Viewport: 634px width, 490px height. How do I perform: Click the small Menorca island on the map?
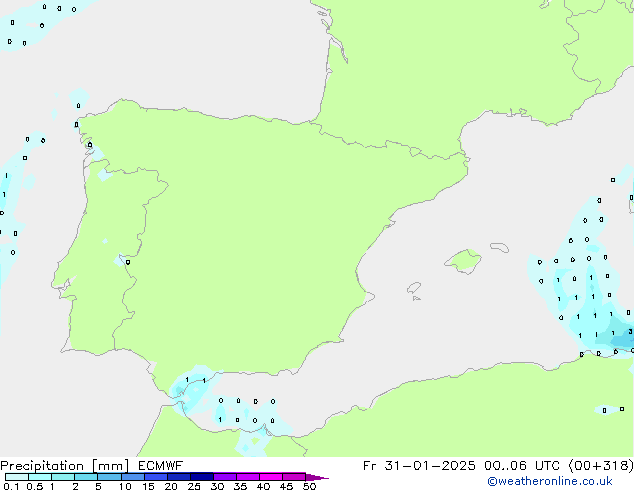click(498, 245)
